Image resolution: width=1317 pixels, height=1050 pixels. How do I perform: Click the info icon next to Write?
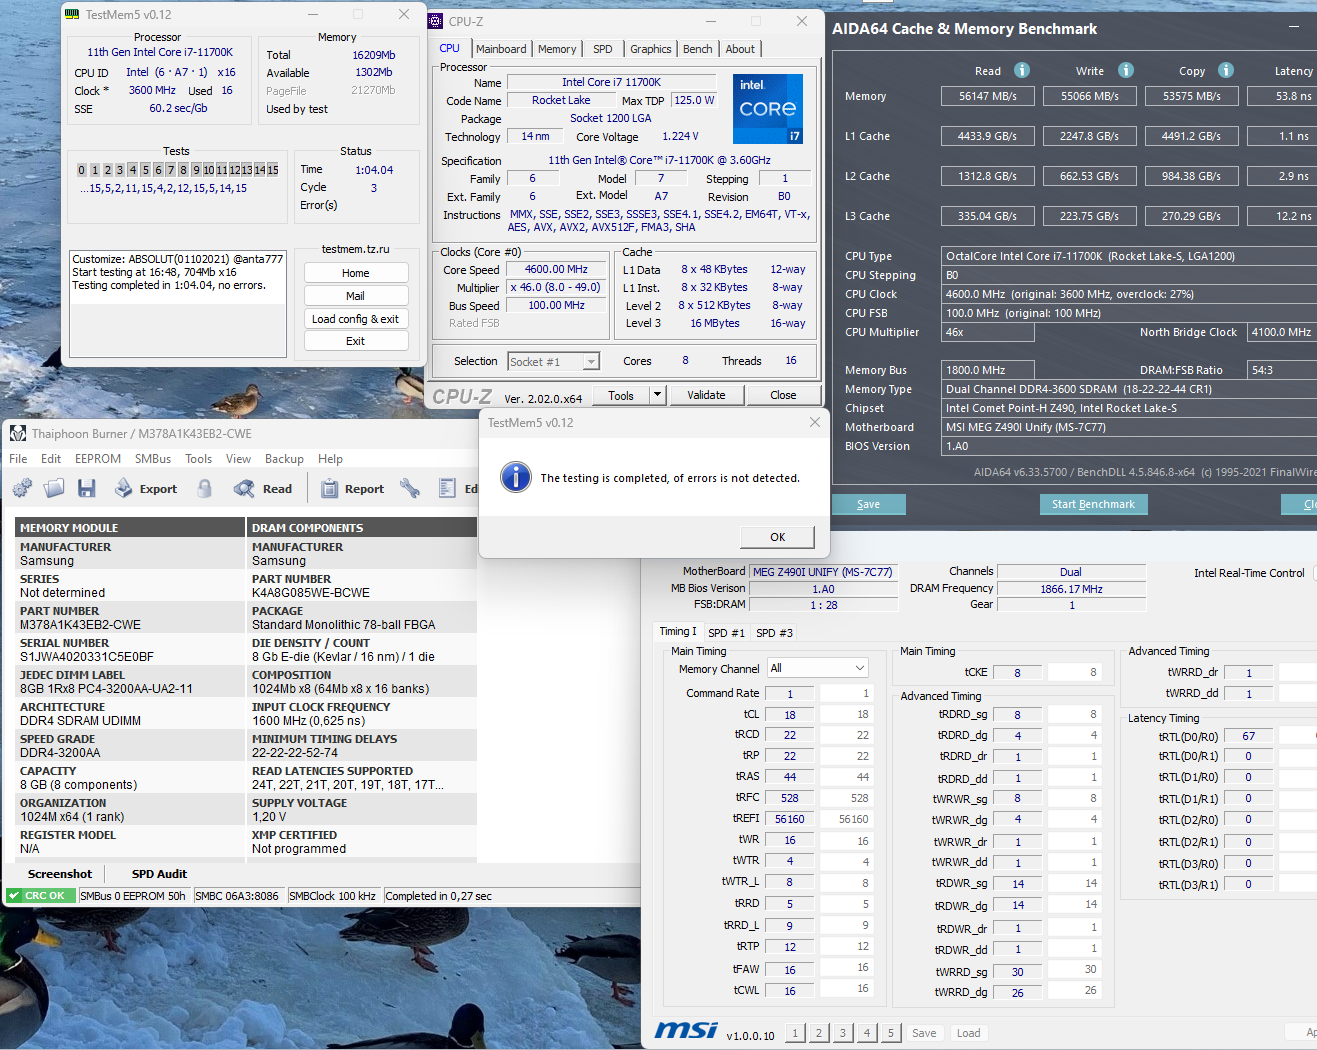(1126, 70)
